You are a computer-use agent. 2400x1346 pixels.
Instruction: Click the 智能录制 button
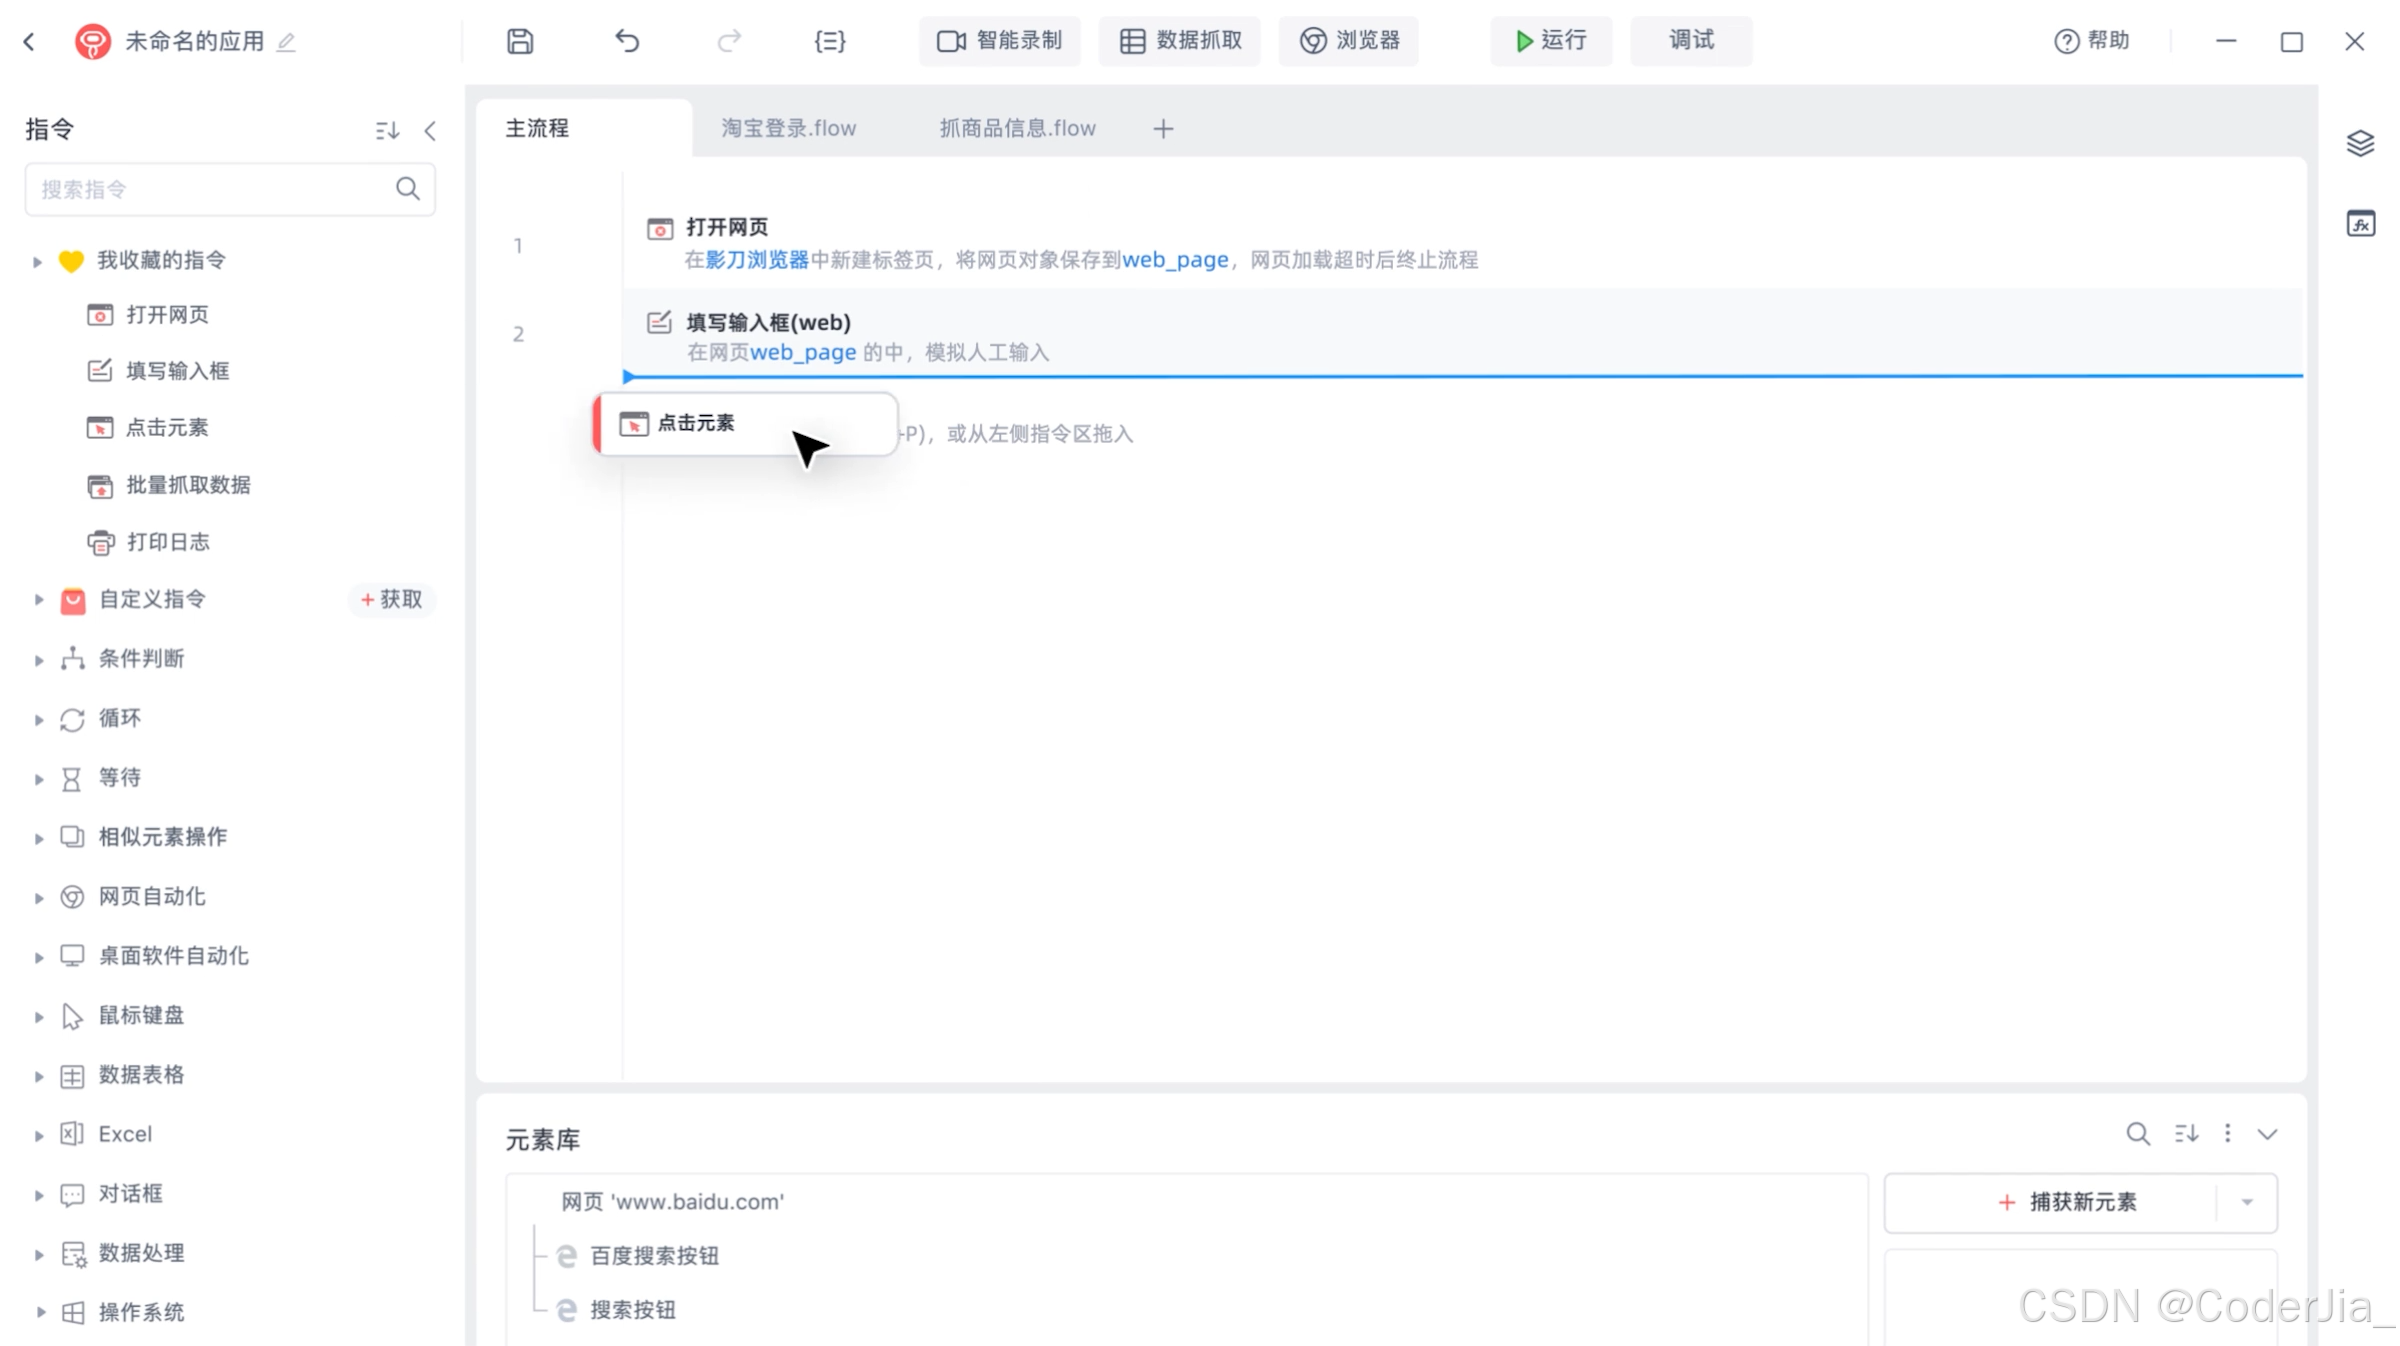(x=999, y=41)
